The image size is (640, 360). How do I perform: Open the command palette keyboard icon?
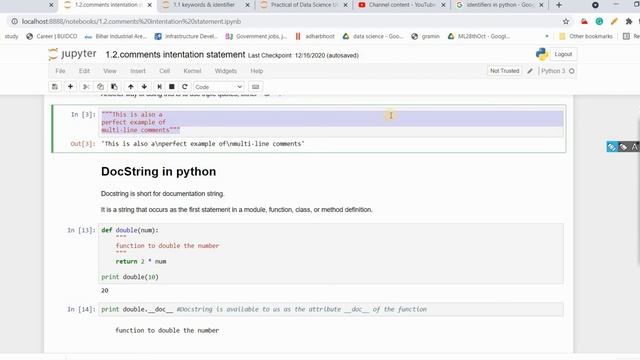point(256,87)
